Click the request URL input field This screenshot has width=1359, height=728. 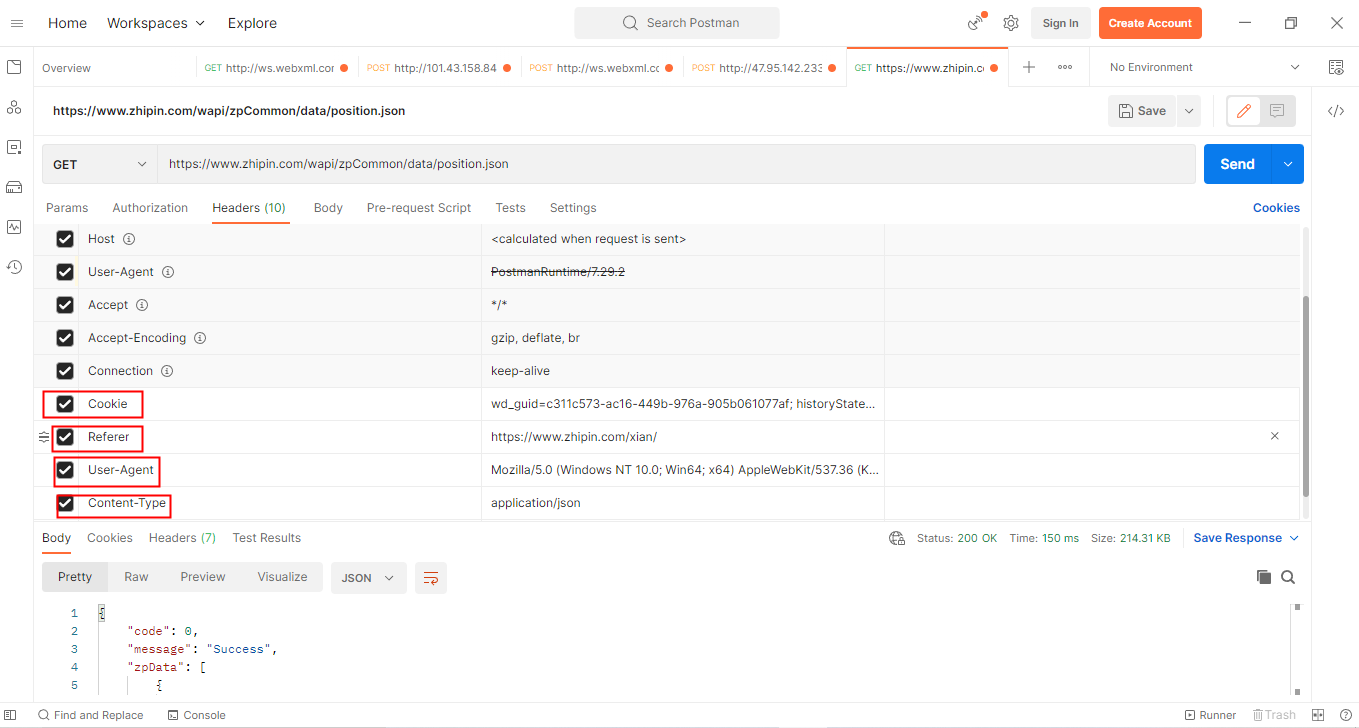coord(676,164)
